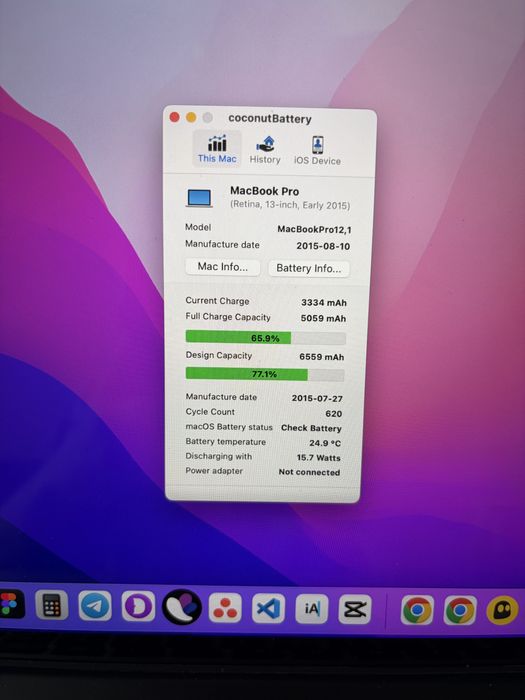Click the "Cycle Count" label

point(210,412)
